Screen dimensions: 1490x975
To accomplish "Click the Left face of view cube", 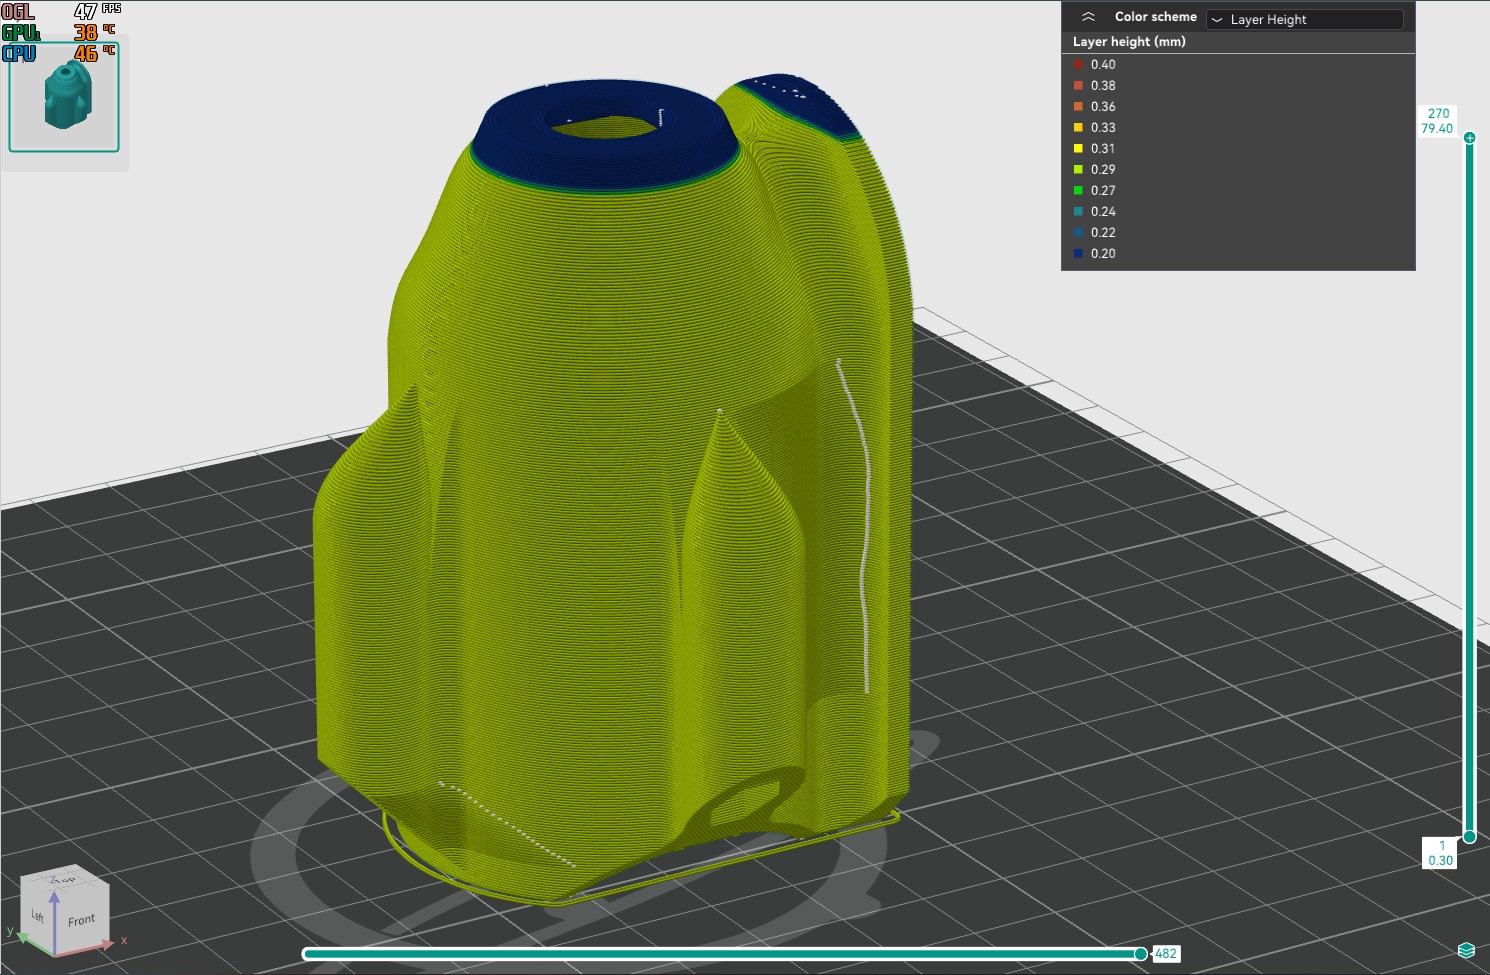I will [37, 914].
